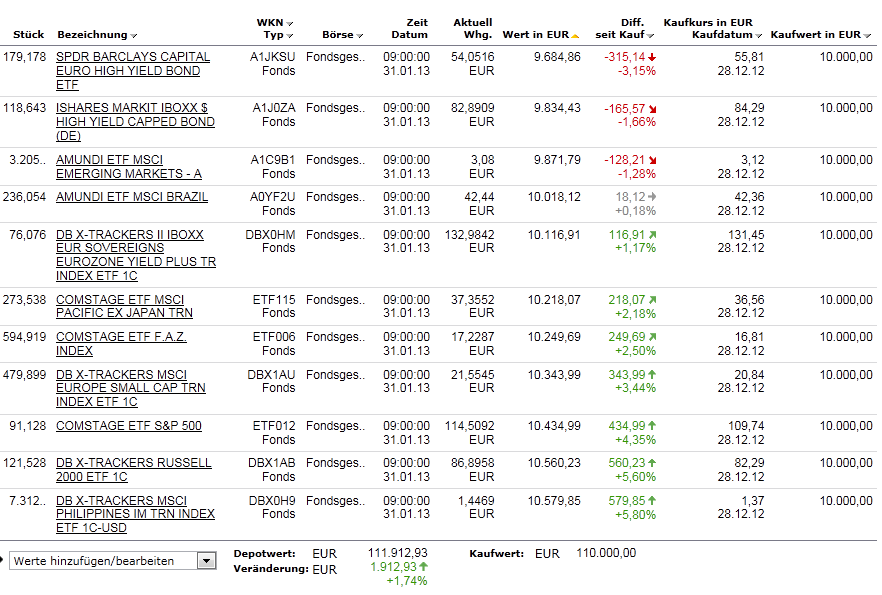Screen dimensions: 882x595
Task: Open the Werte hinzufügen/bearbeiten dropdown
Action: 206,561
